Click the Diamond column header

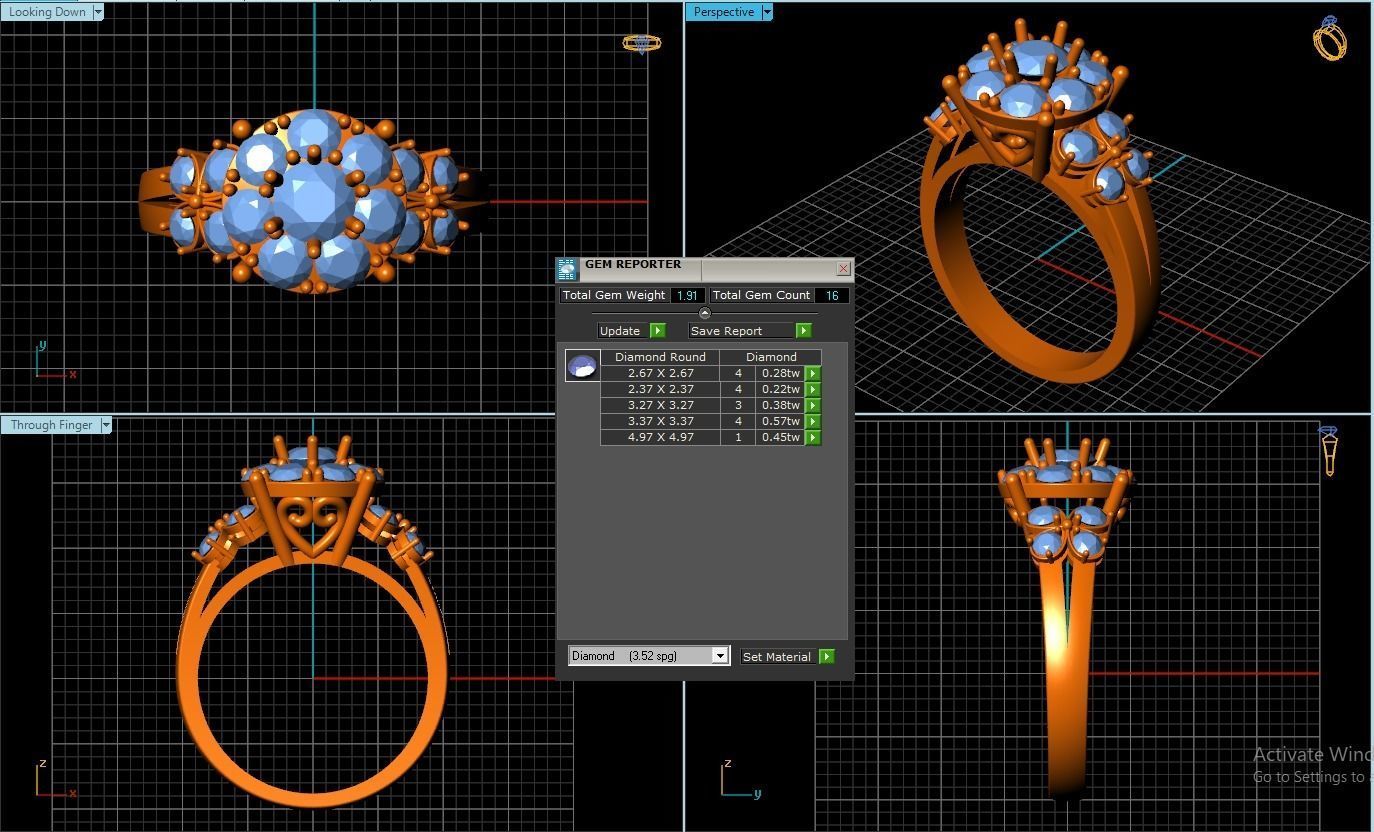(x=771, y=357)
